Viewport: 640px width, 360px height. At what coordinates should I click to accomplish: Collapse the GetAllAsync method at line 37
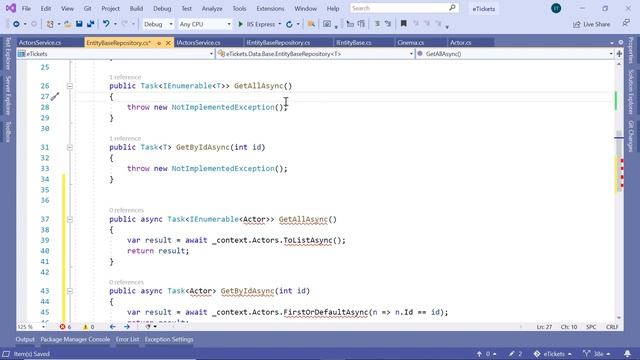[70, 220]
